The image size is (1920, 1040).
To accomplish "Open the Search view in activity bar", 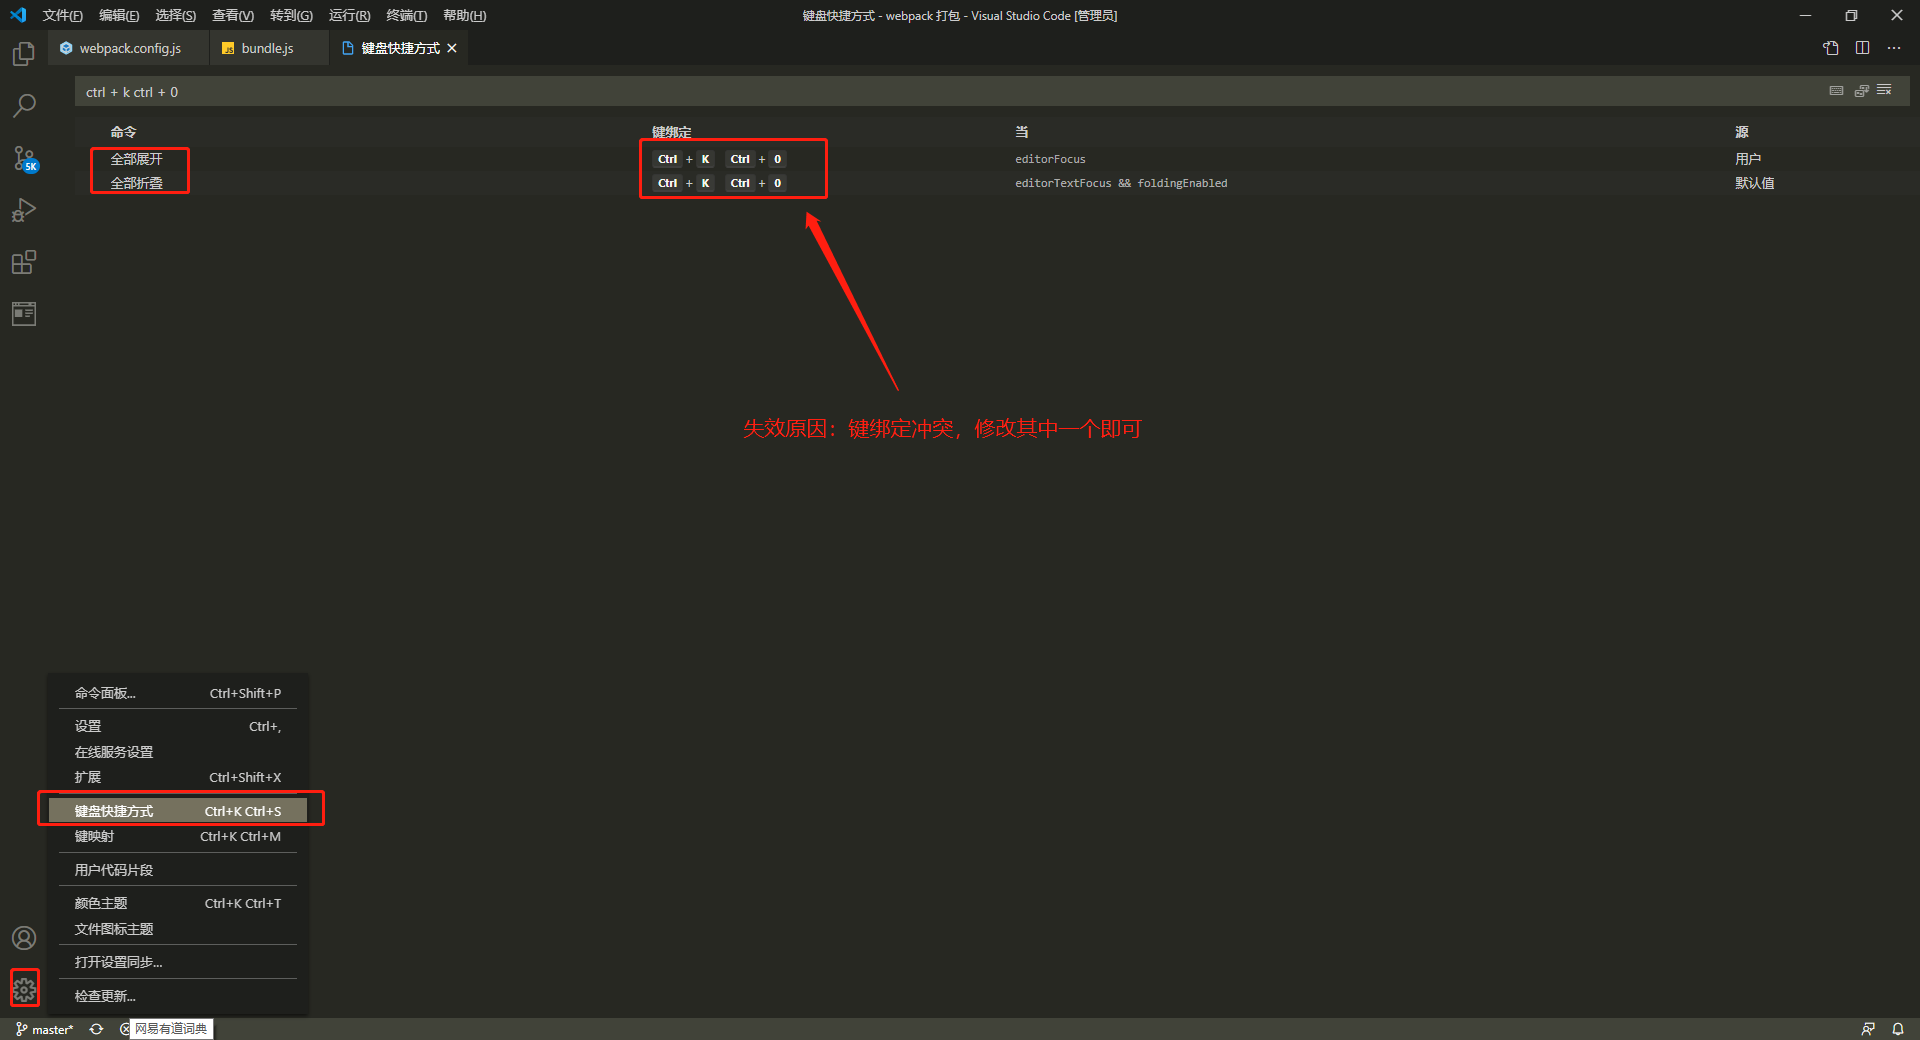I will coord(24,105).
